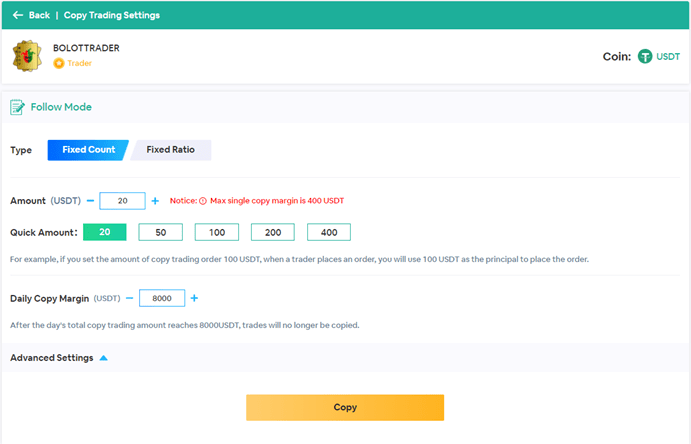
Task: Choose quick amount 100
Action: 217,232
